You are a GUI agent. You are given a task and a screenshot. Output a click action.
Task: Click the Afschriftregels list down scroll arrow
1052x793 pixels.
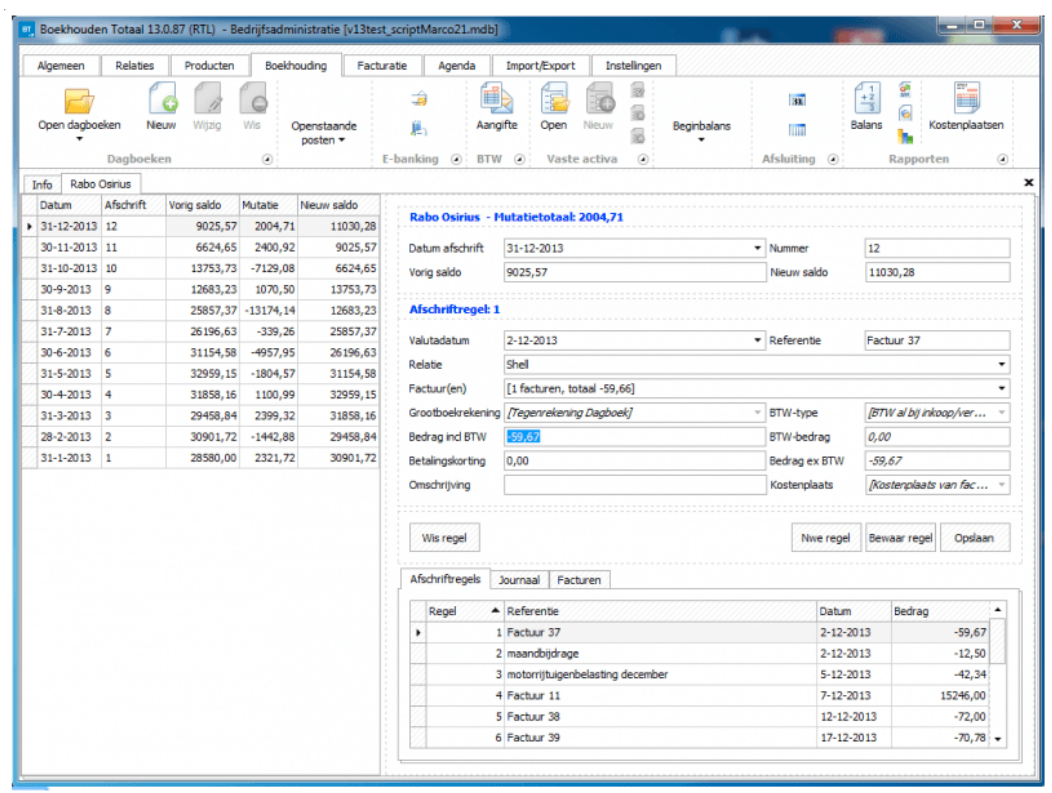(x=996, y=739)
